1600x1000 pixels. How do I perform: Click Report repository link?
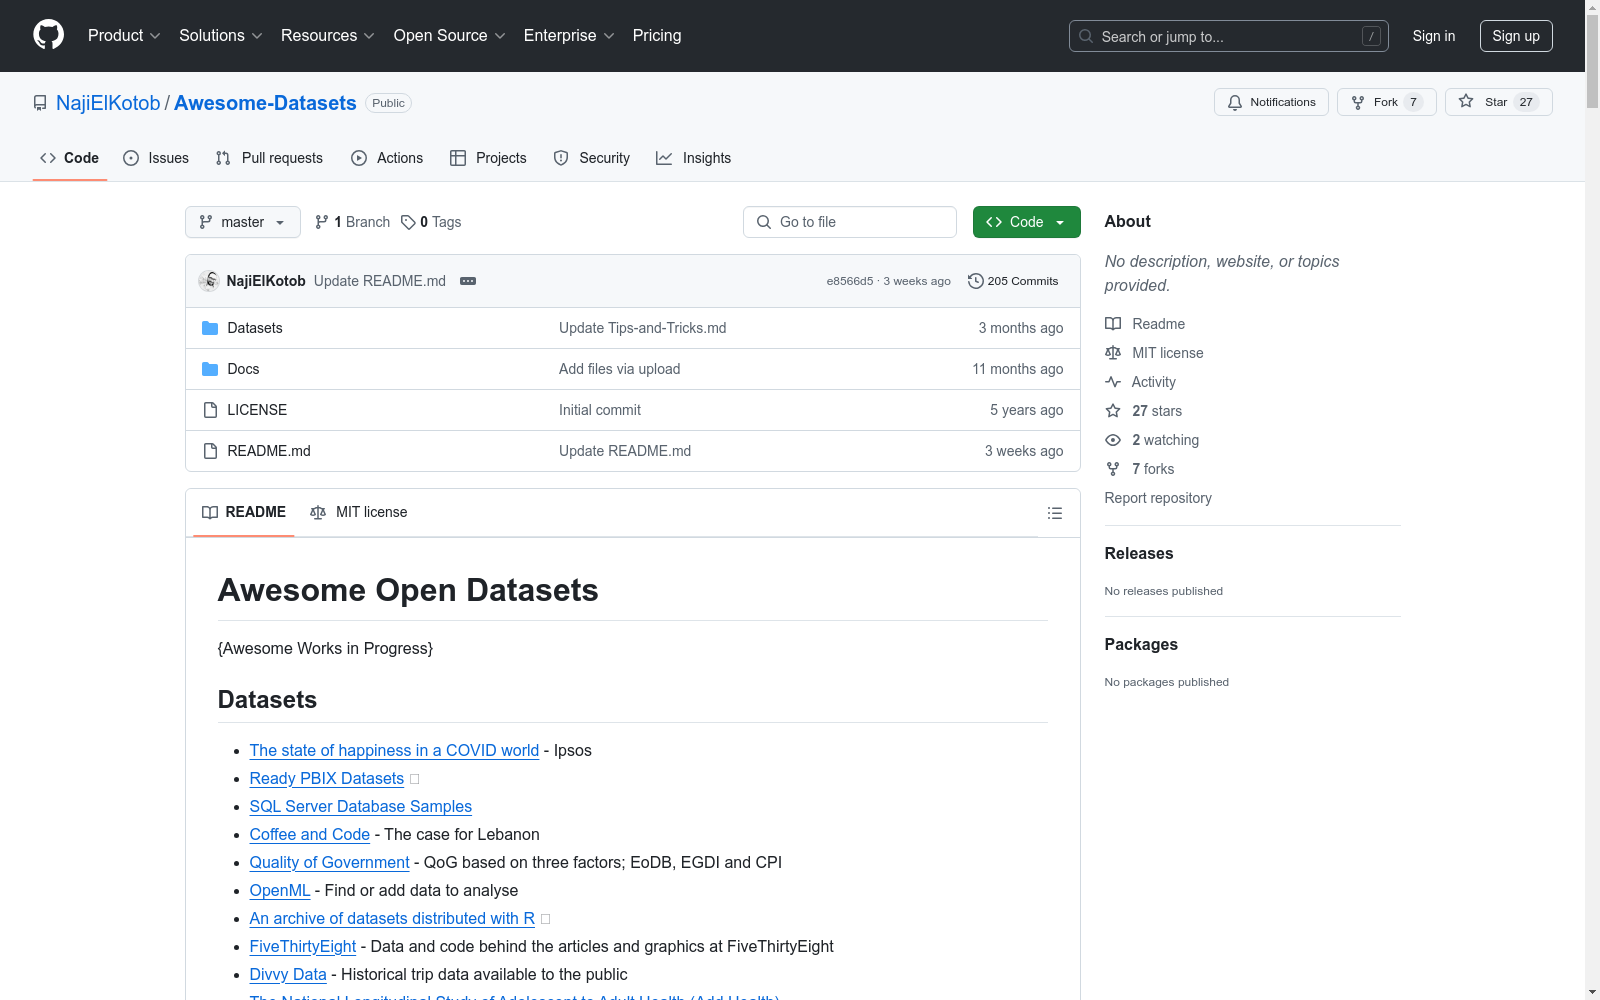coord(1158,498)
